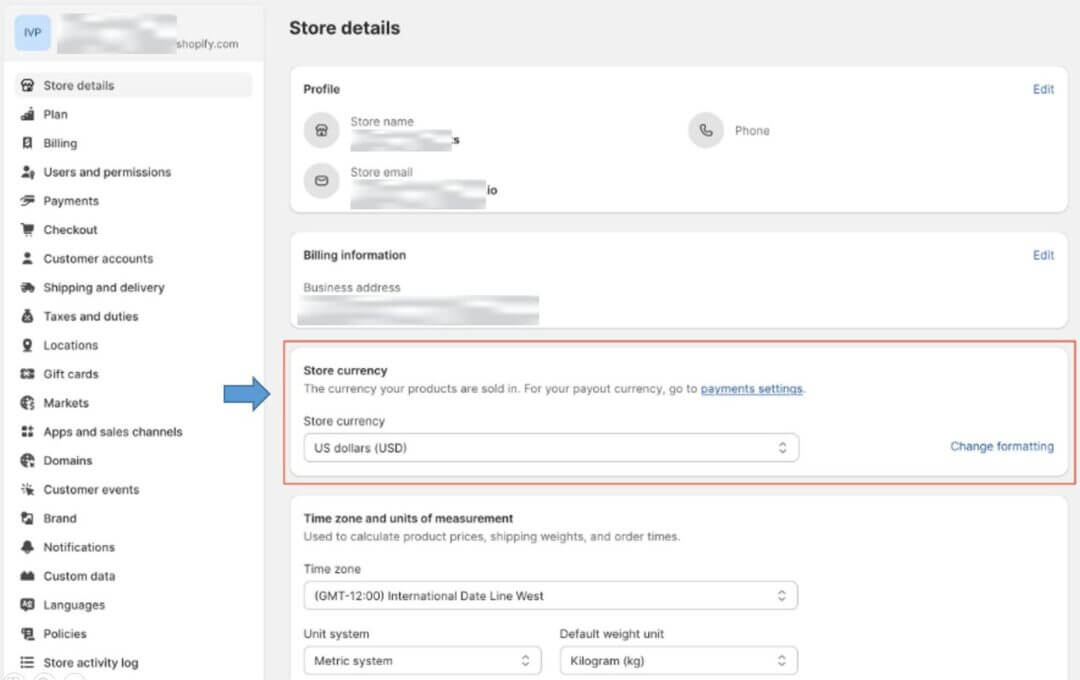Open the Default weight unit dropdown
This screenshot has width=1080, height=680.
(x=678, y=660)
